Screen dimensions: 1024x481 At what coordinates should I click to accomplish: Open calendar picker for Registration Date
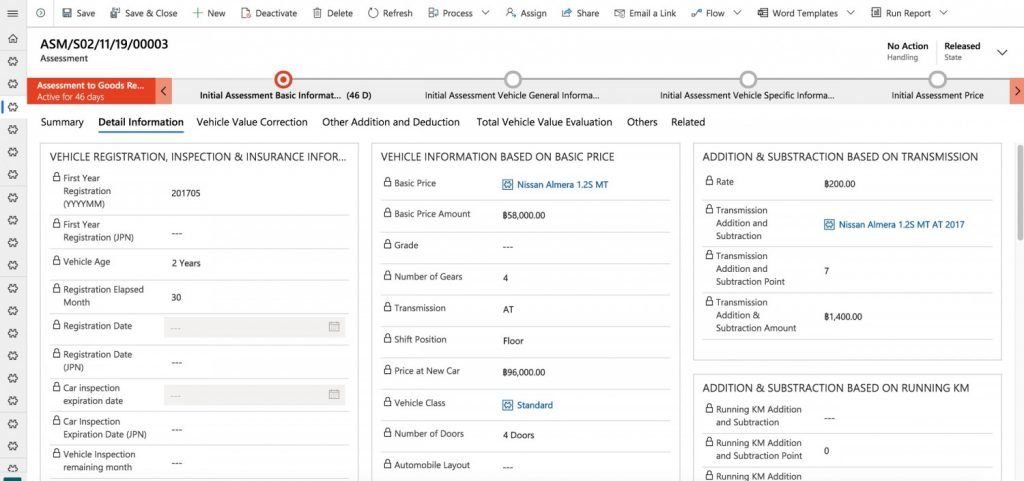coord(334,326)
